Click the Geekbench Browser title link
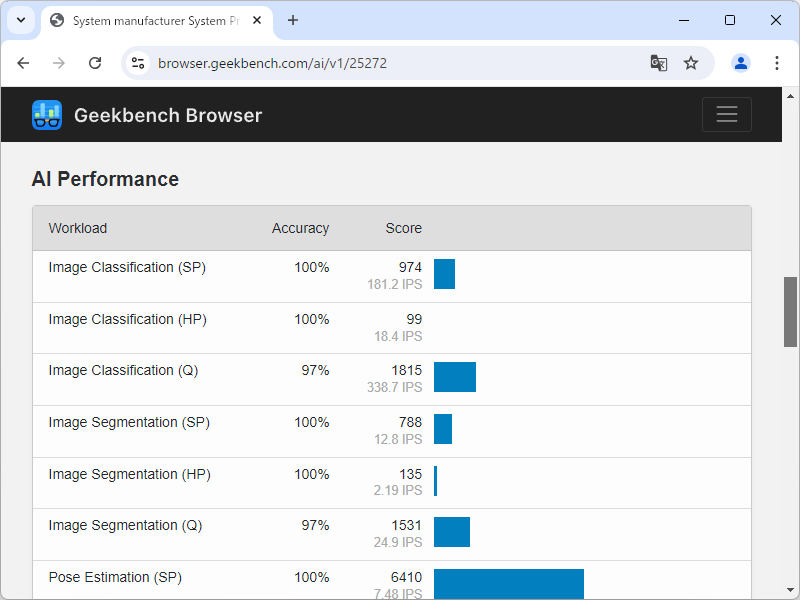This screenshot has height=600, width=800. click(x=168, y=115)
